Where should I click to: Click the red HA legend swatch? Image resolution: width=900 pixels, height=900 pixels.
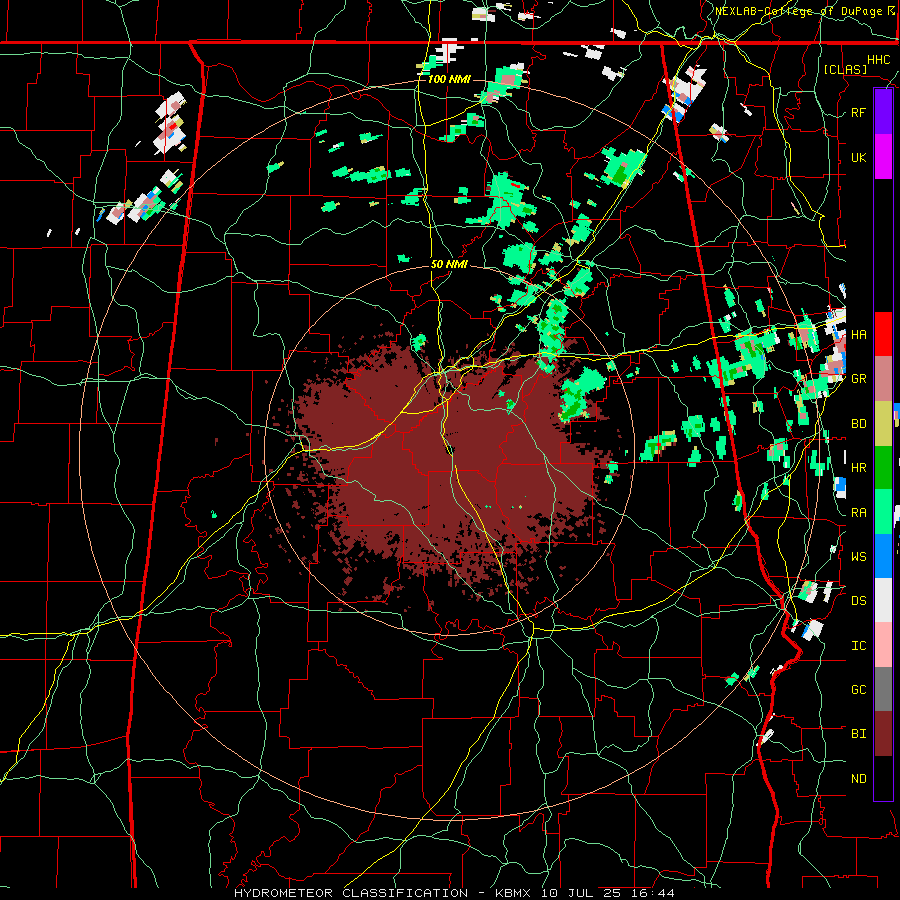pyautogui.click(x=883, y=334)
